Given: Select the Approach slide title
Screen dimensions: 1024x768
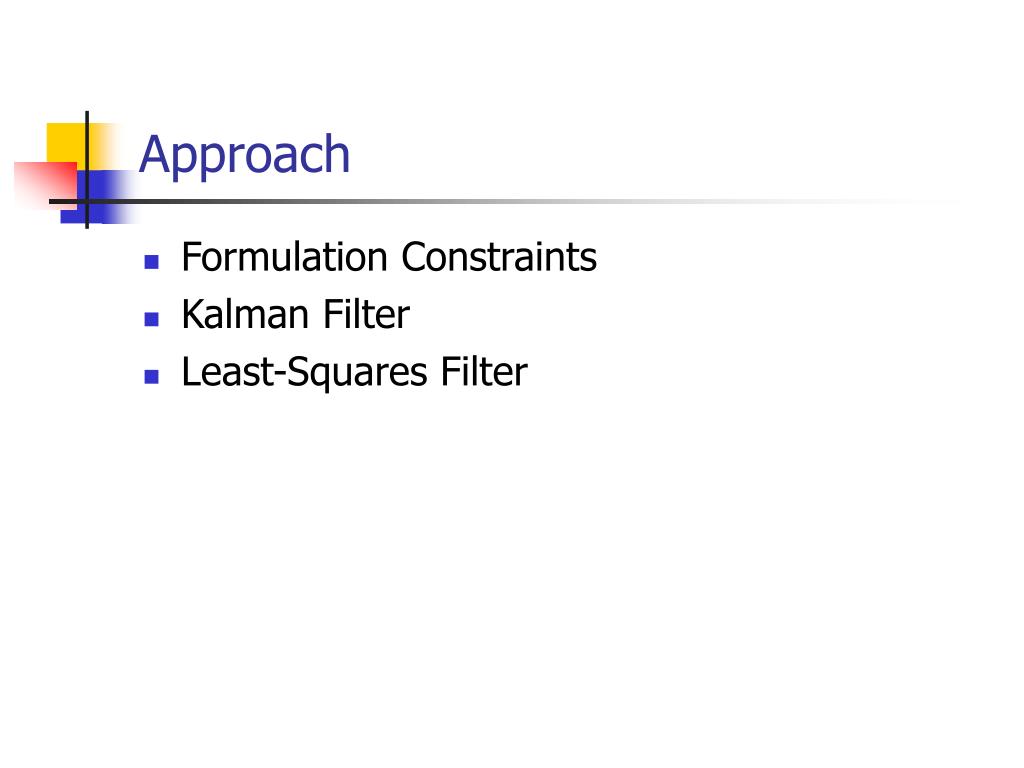Looking at the screenshot, I should (x=245, y=155).
